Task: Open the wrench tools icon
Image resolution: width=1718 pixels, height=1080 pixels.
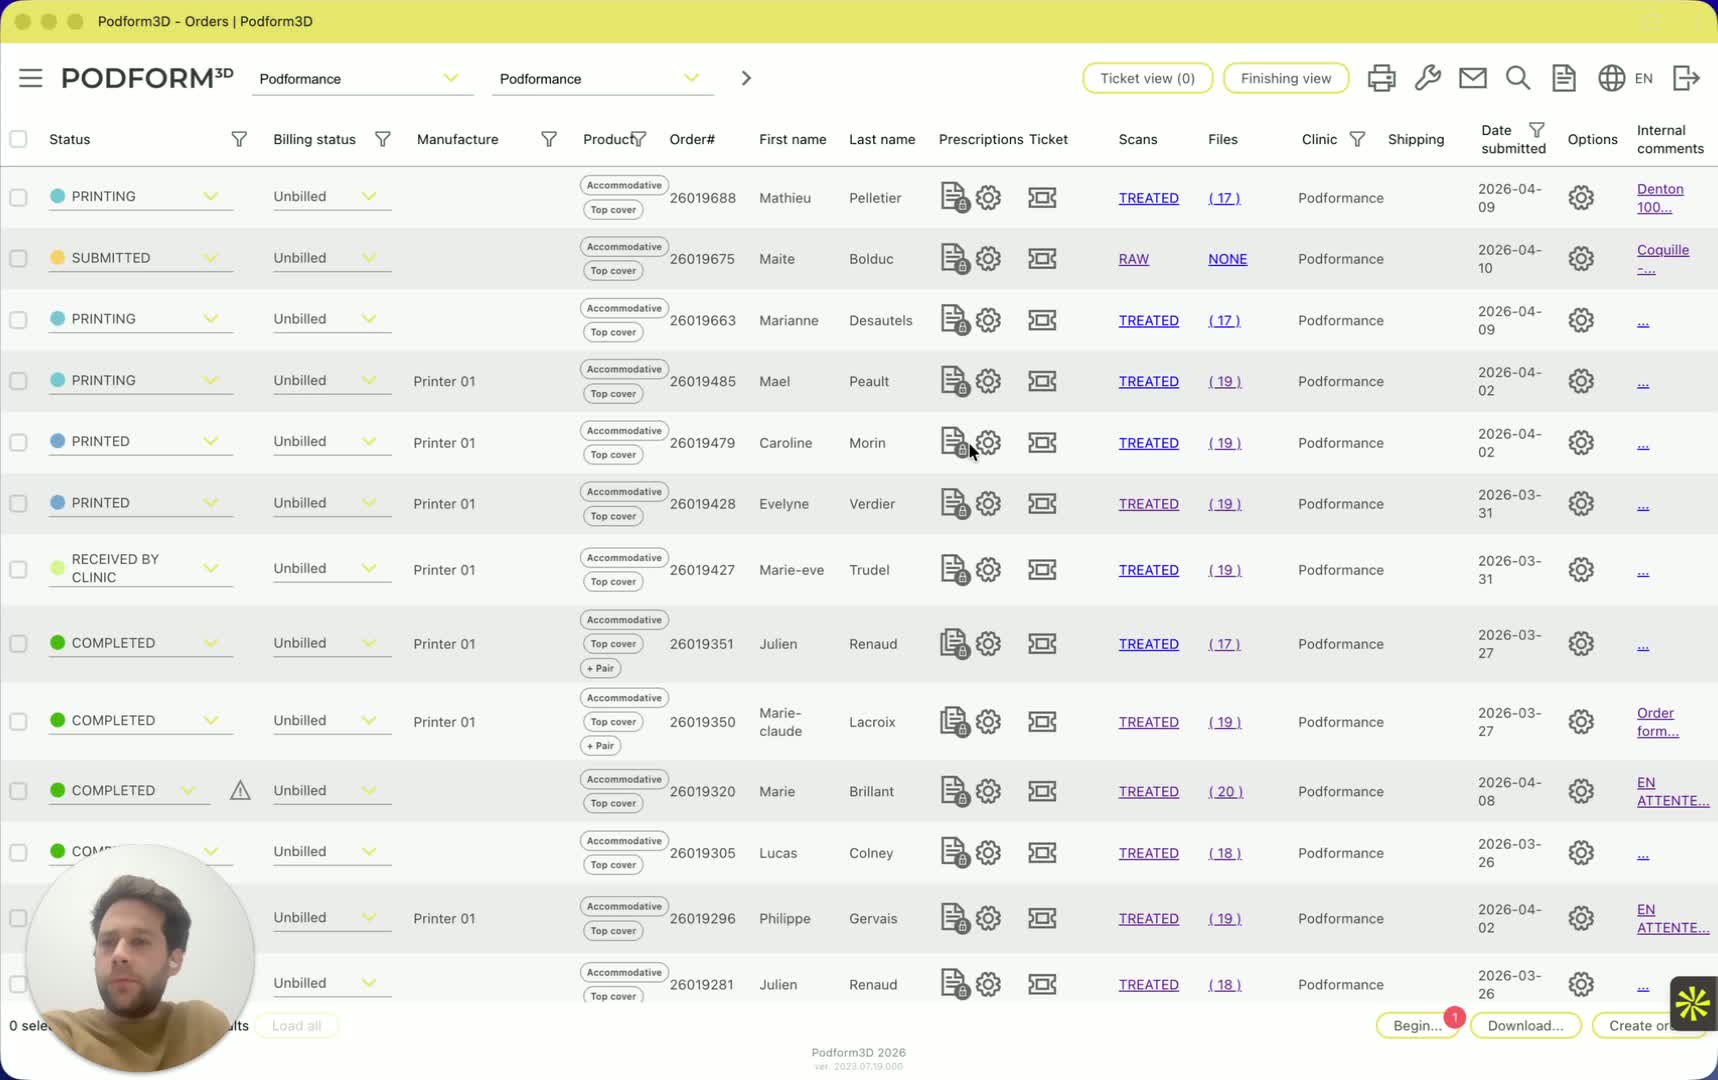Action: (x=1427, y=78)
